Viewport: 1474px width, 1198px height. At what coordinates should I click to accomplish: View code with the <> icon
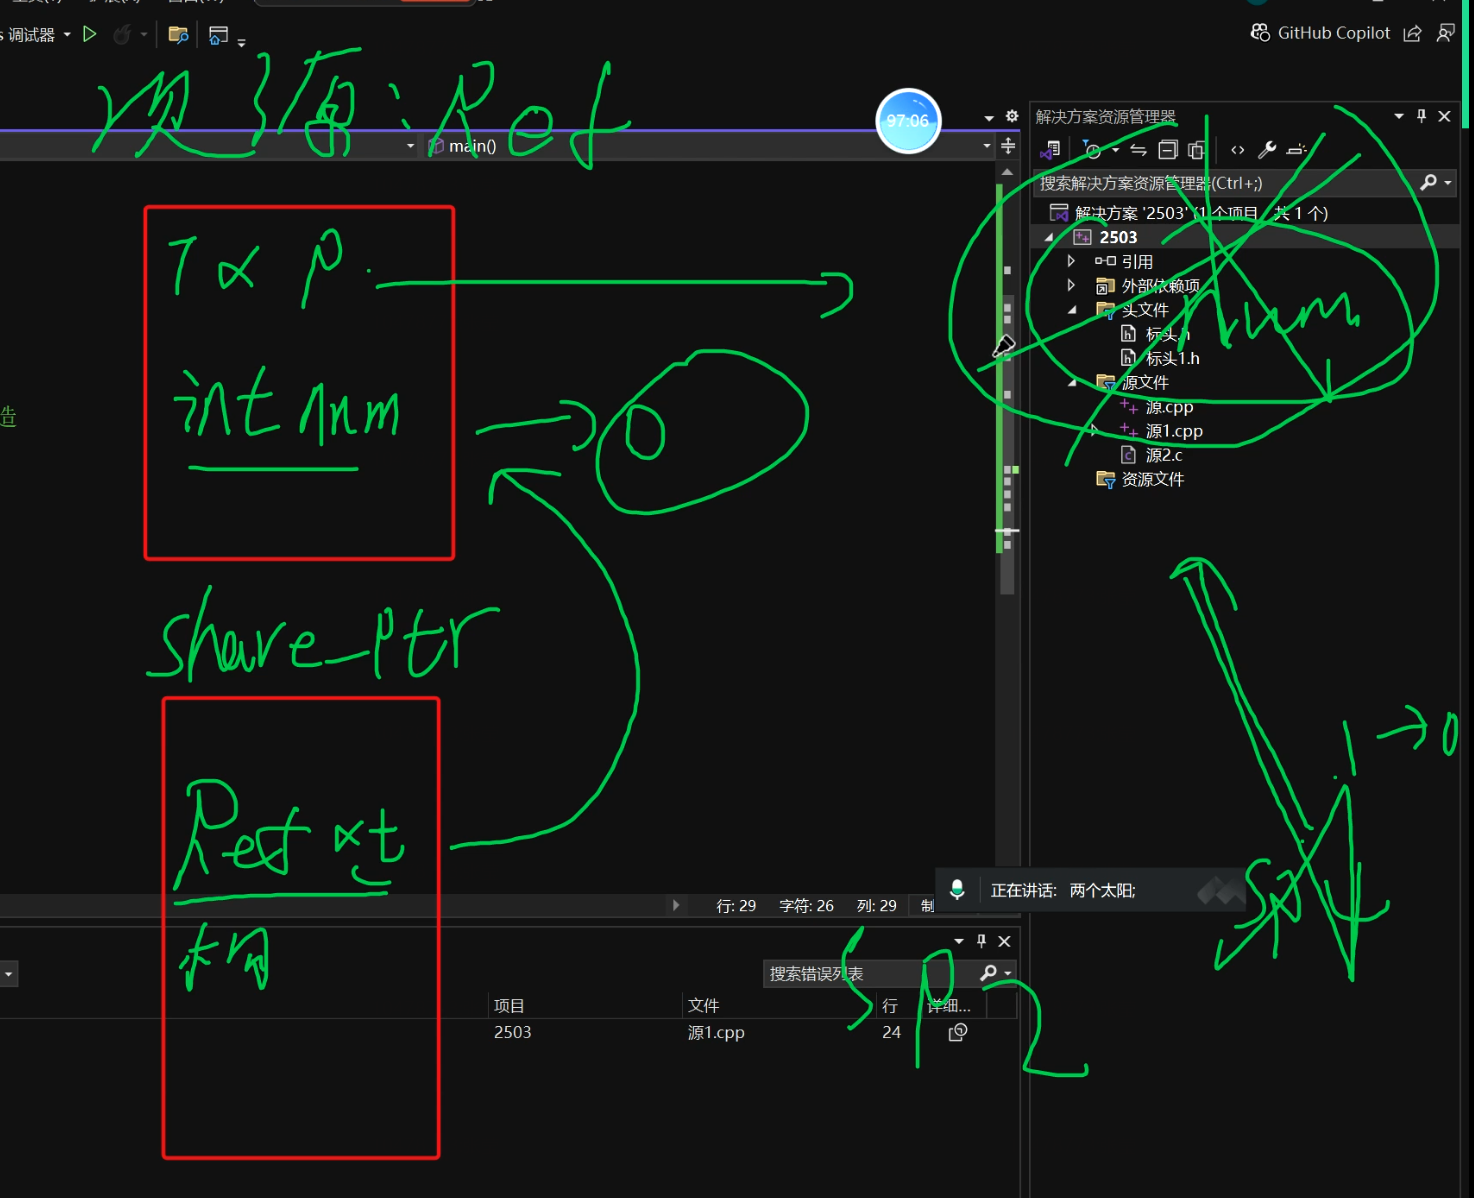1238,150
